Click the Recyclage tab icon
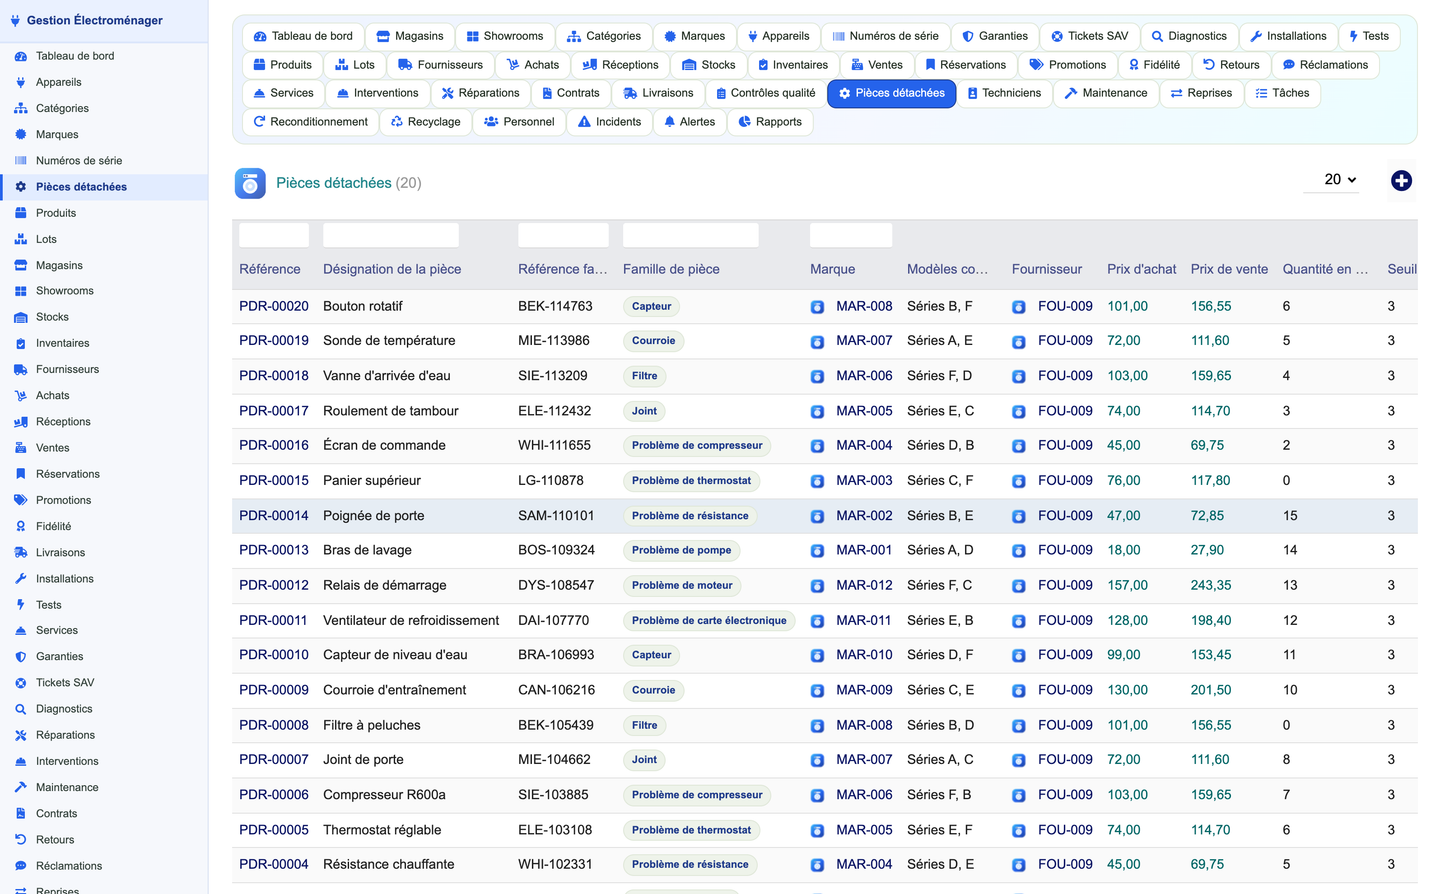The width and height of the screenshot is (1445, 894). pyautogui.click(x=397, y=122)
